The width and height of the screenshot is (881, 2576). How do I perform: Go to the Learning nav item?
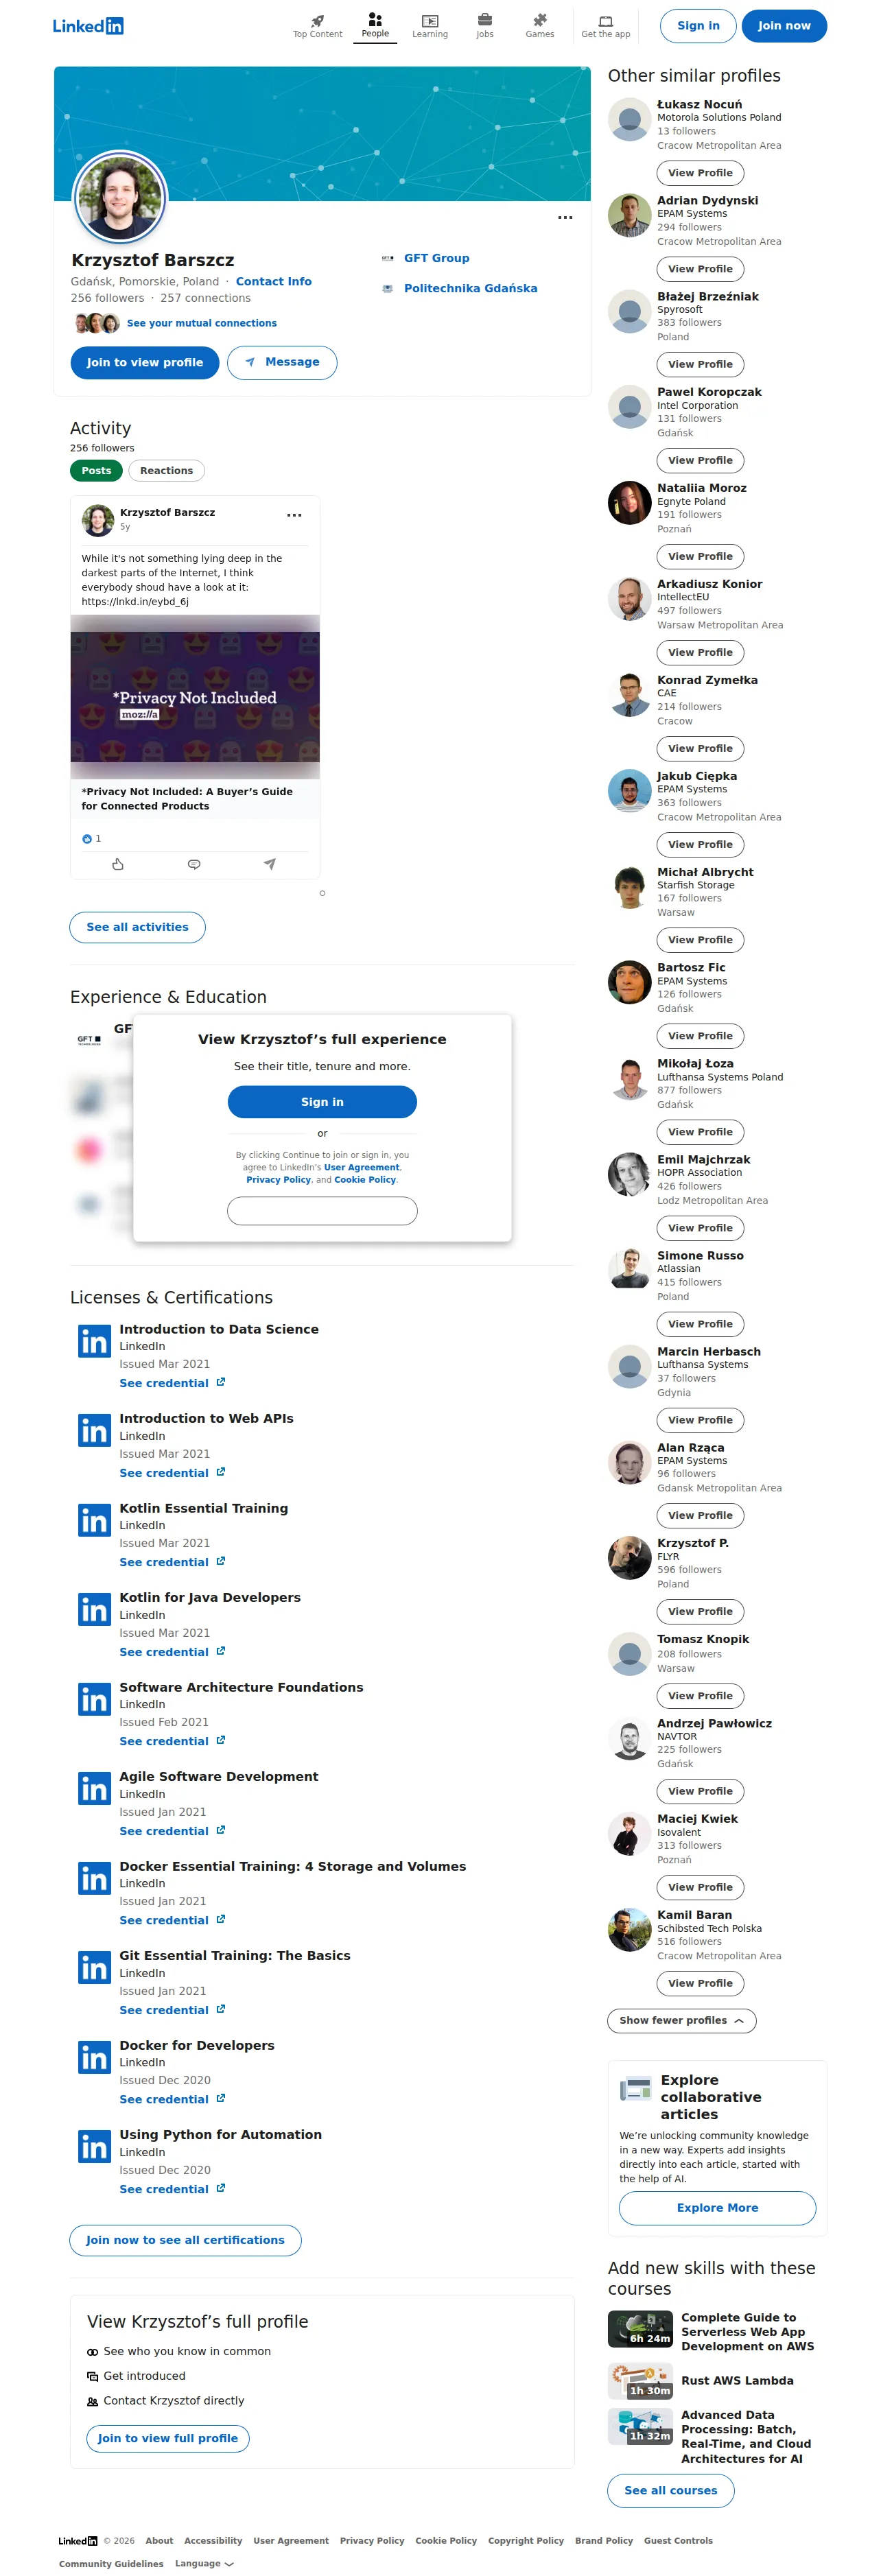point(430,25)
